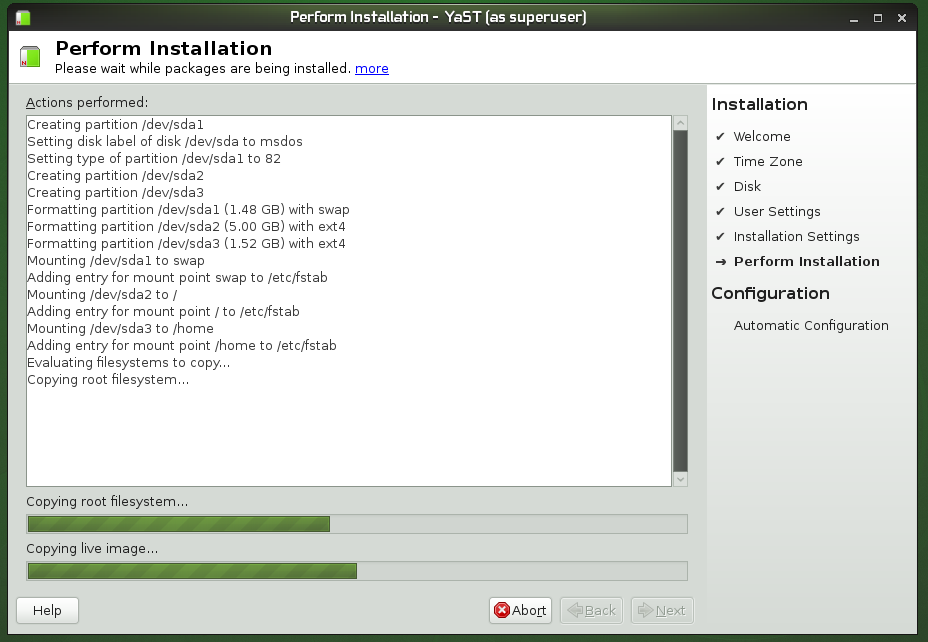The image size is (928, 642).
Task: Click 'Adding entry for mount point swap' line
Action: (x=178, y=278)
